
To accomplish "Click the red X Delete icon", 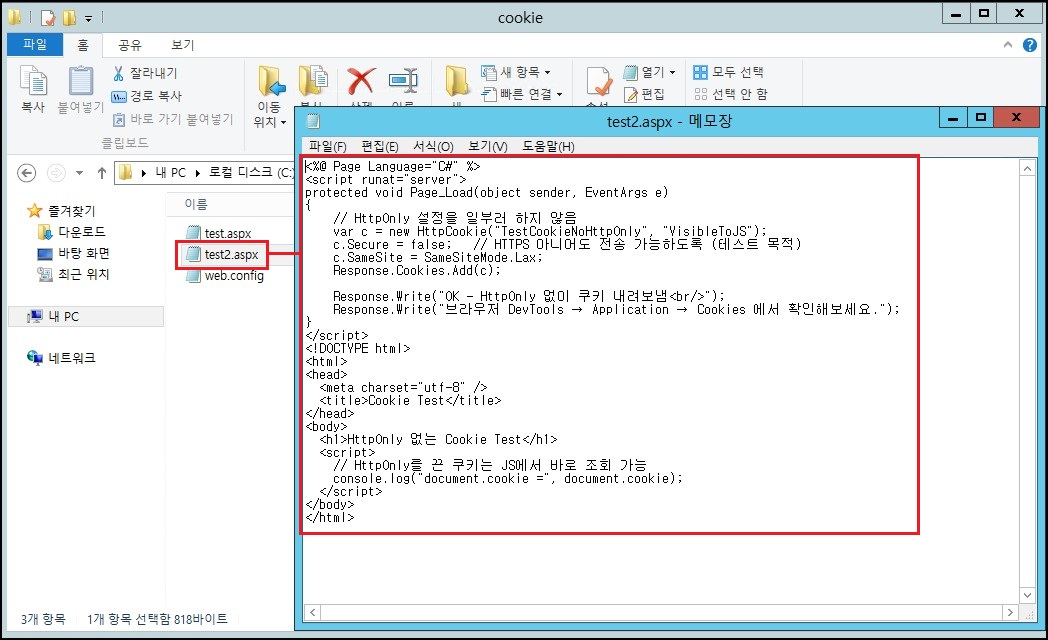I will pos(361,81).
